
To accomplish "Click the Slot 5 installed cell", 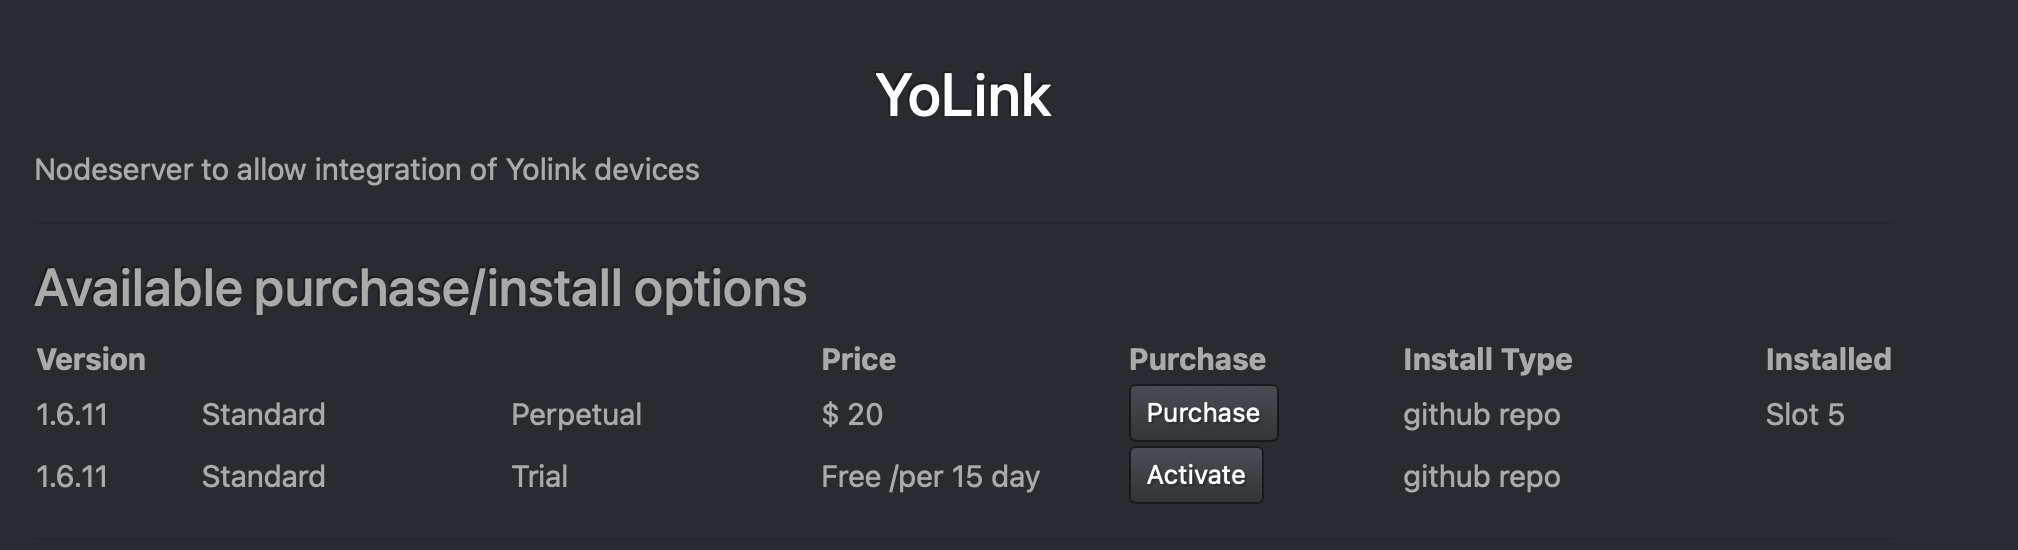I will coord(1804,415).
